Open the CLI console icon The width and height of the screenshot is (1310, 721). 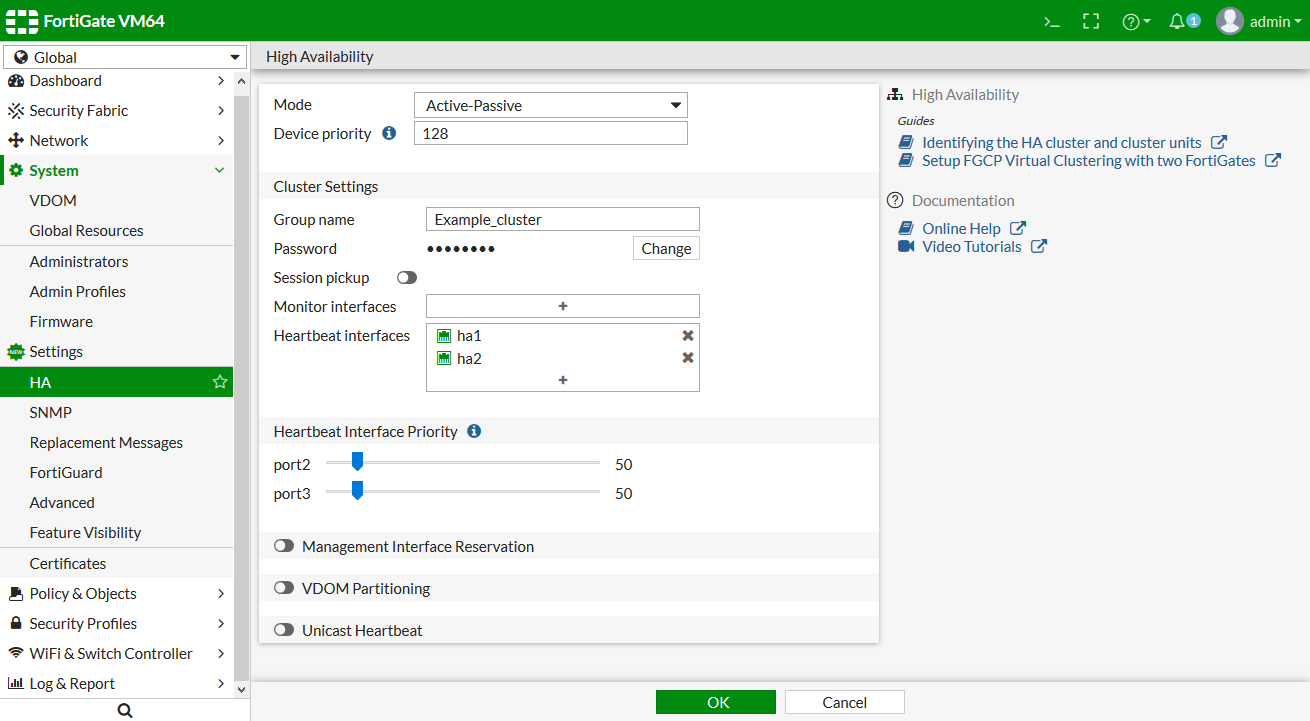coord(1051,21)
